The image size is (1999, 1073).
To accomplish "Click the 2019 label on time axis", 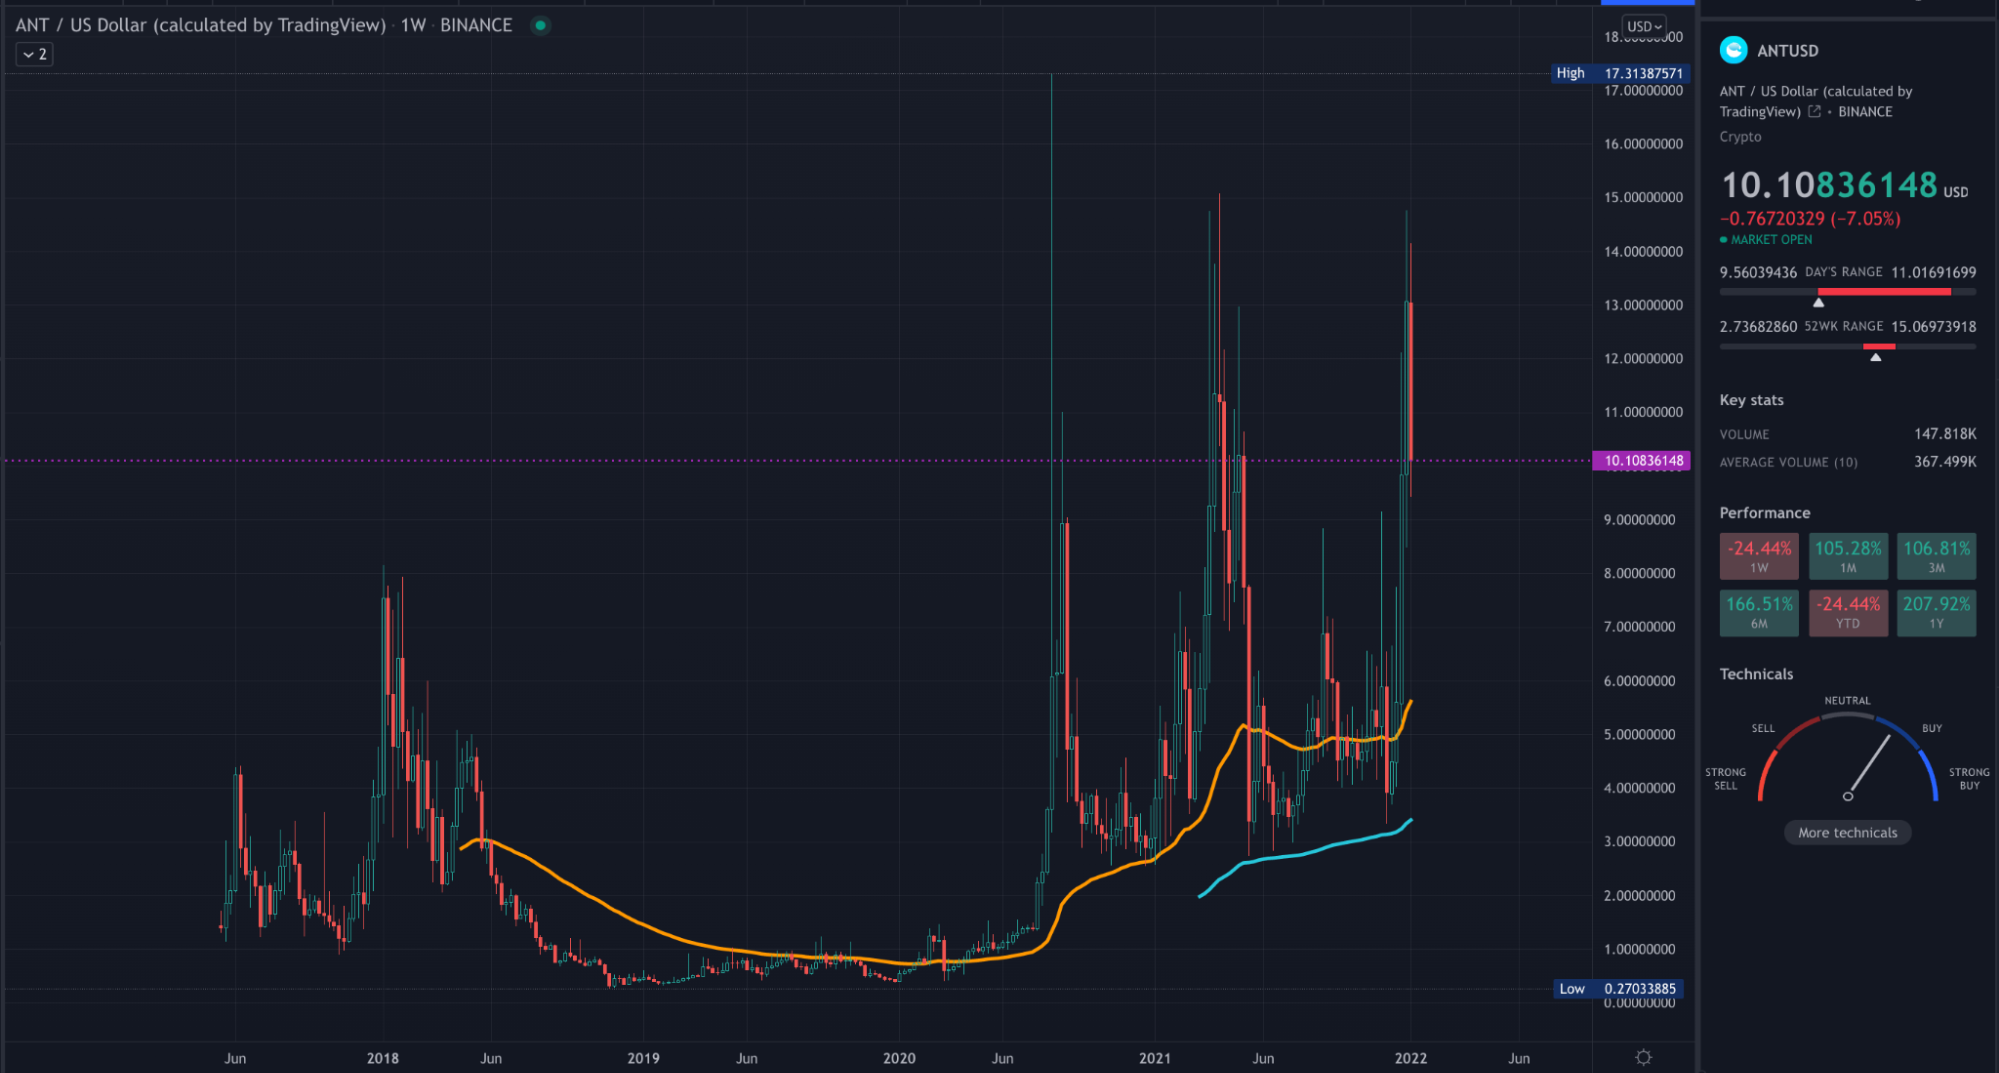I will (x=643, y=1058).
